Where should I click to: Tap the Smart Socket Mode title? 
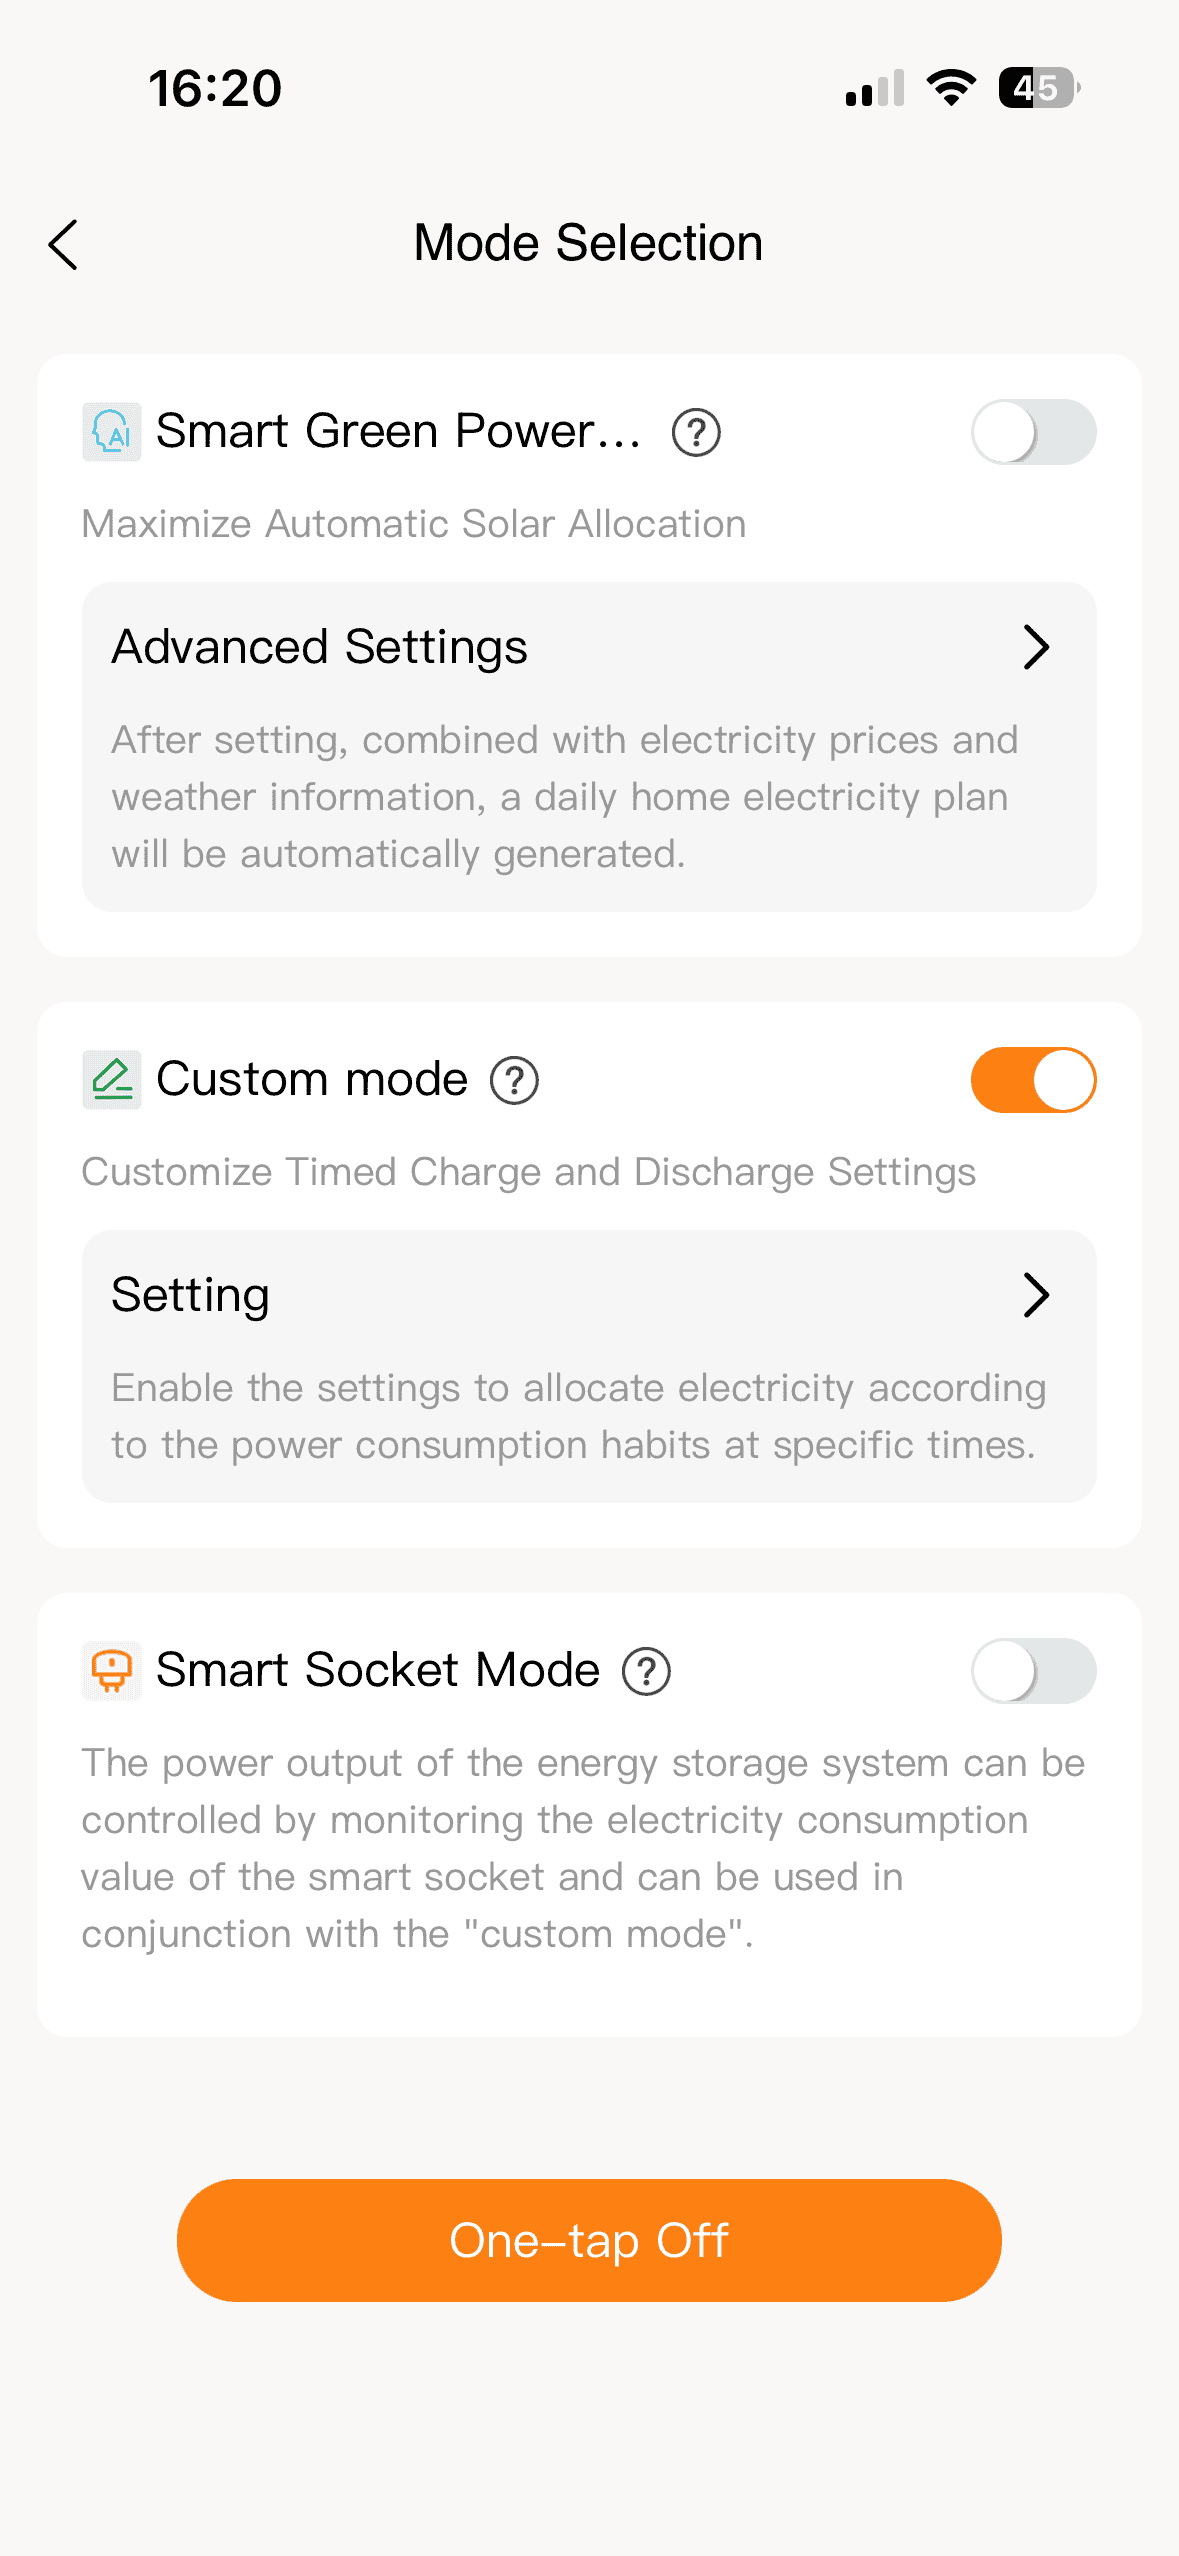click(x=378, y=1670)
